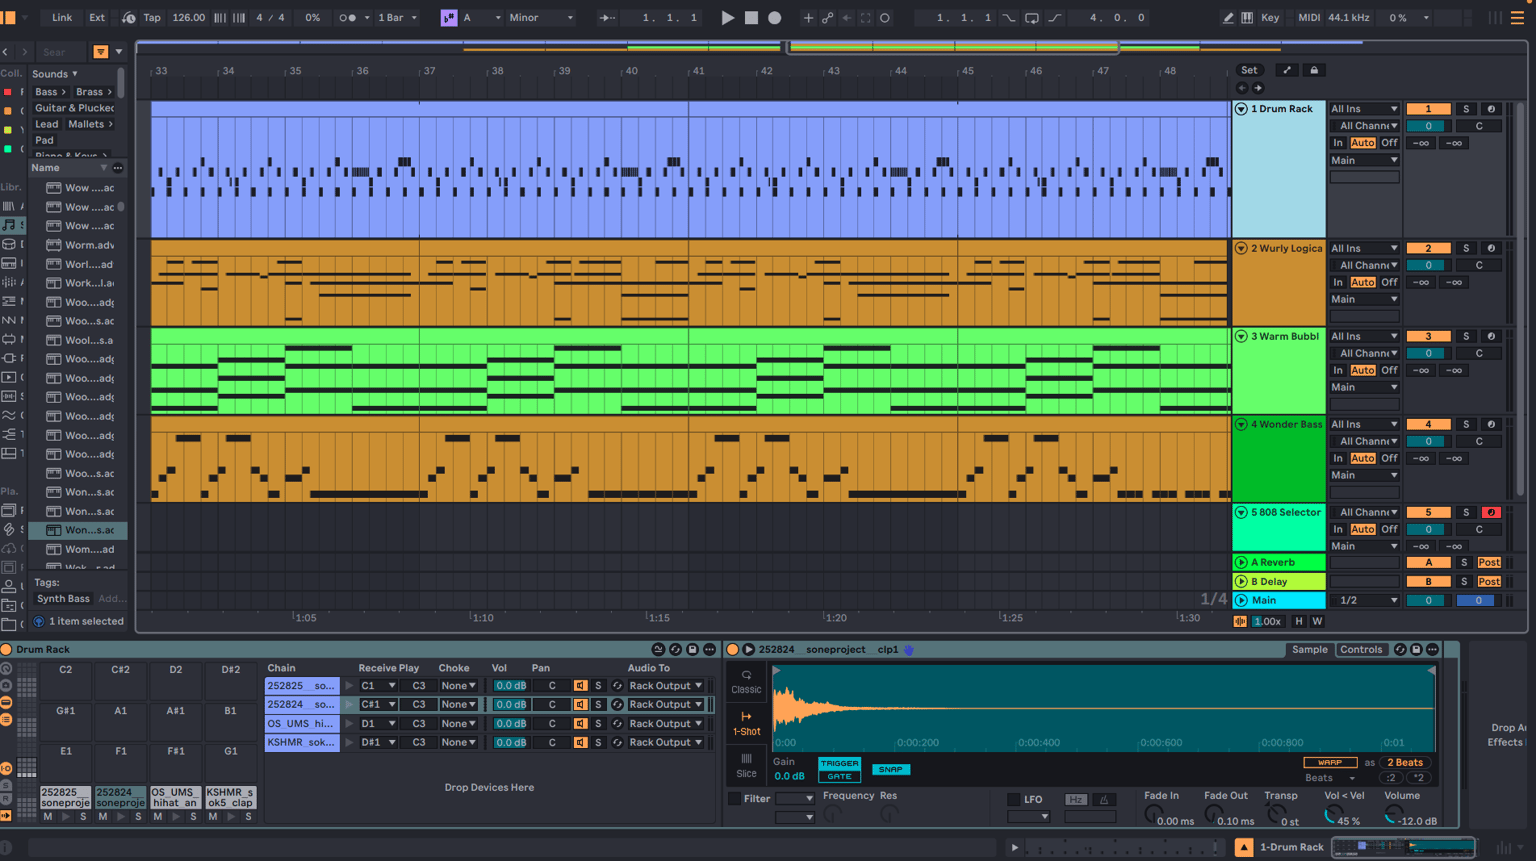The width and height of the screenshot is (1536, 861).
Task: Click the Session Record circle icon
Action: [x=885, y=18]
